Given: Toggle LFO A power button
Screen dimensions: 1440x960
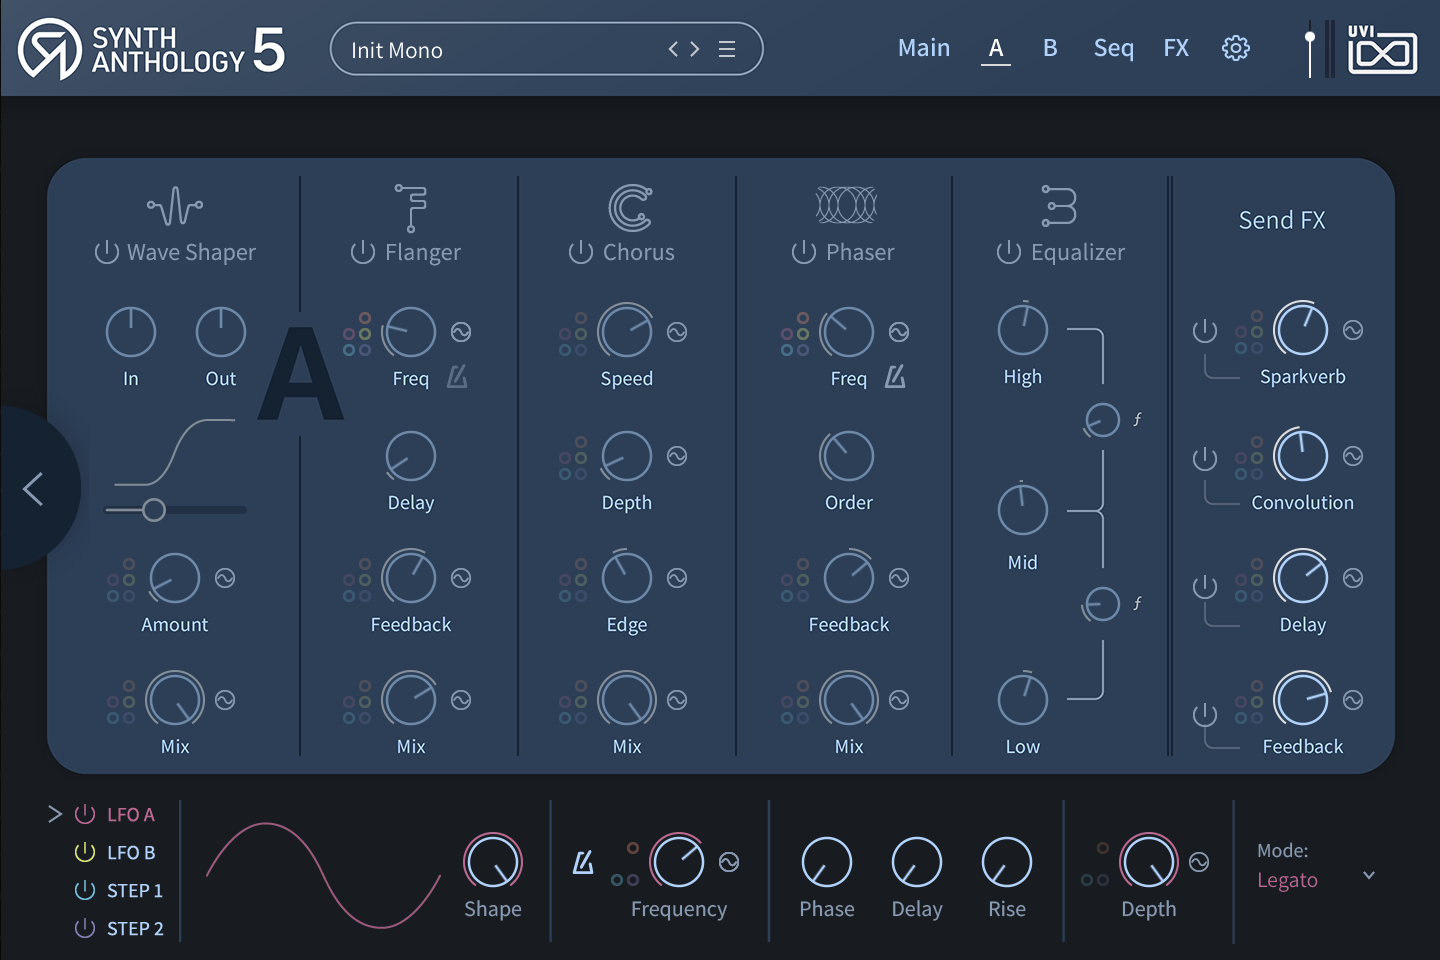Looking at the screenshot, I should (x=85, y=814).
